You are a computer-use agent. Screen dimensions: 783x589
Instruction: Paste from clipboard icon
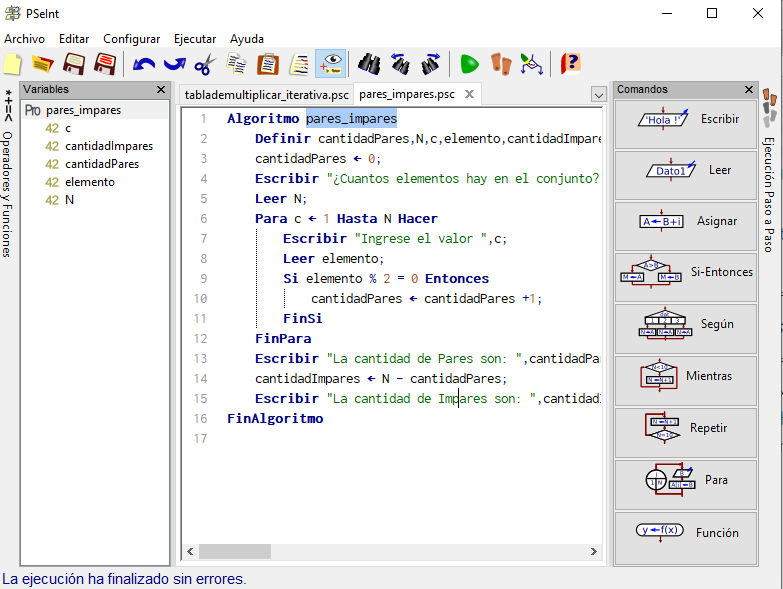click(268, 64)
